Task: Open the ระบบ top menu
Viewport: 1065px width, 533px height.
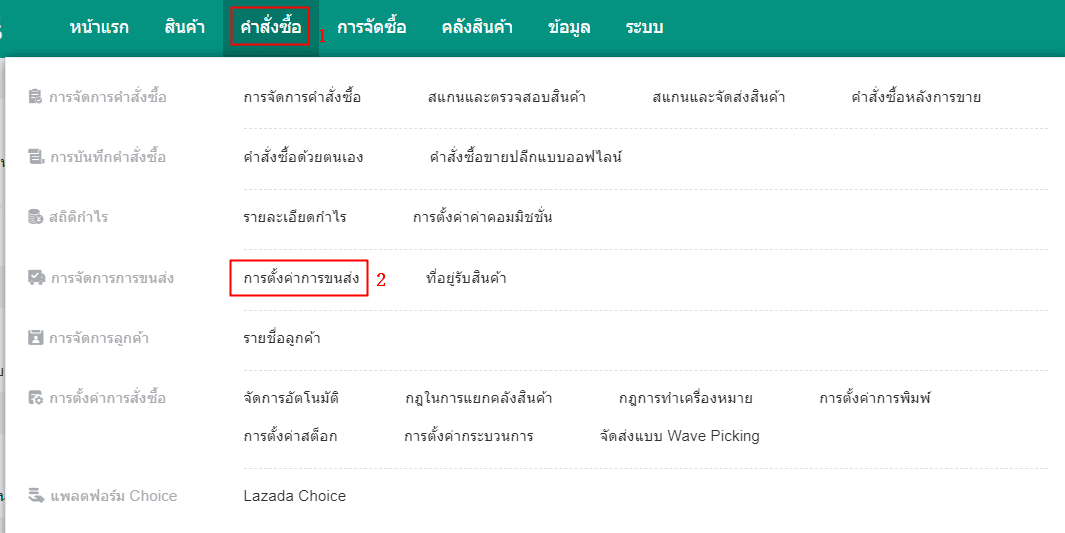Action: pyautogui.click(x=644, y=28)
